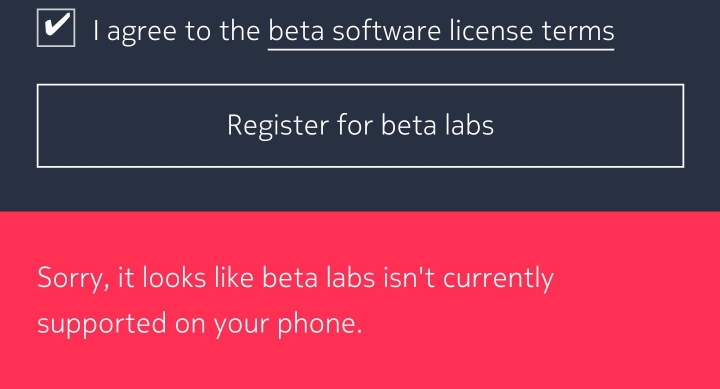
Task: Click the 'Register' word inside the outlined button
Action: point(278,126)
